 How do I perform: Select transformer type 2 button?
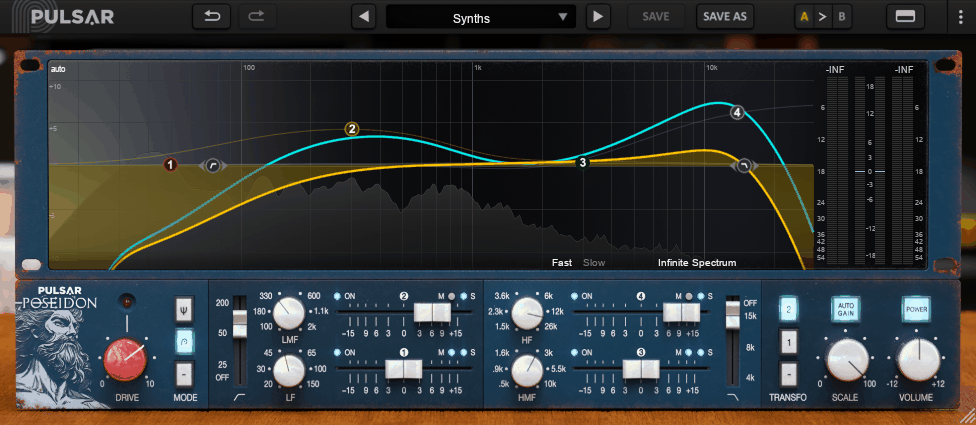(x=788, y=309)
